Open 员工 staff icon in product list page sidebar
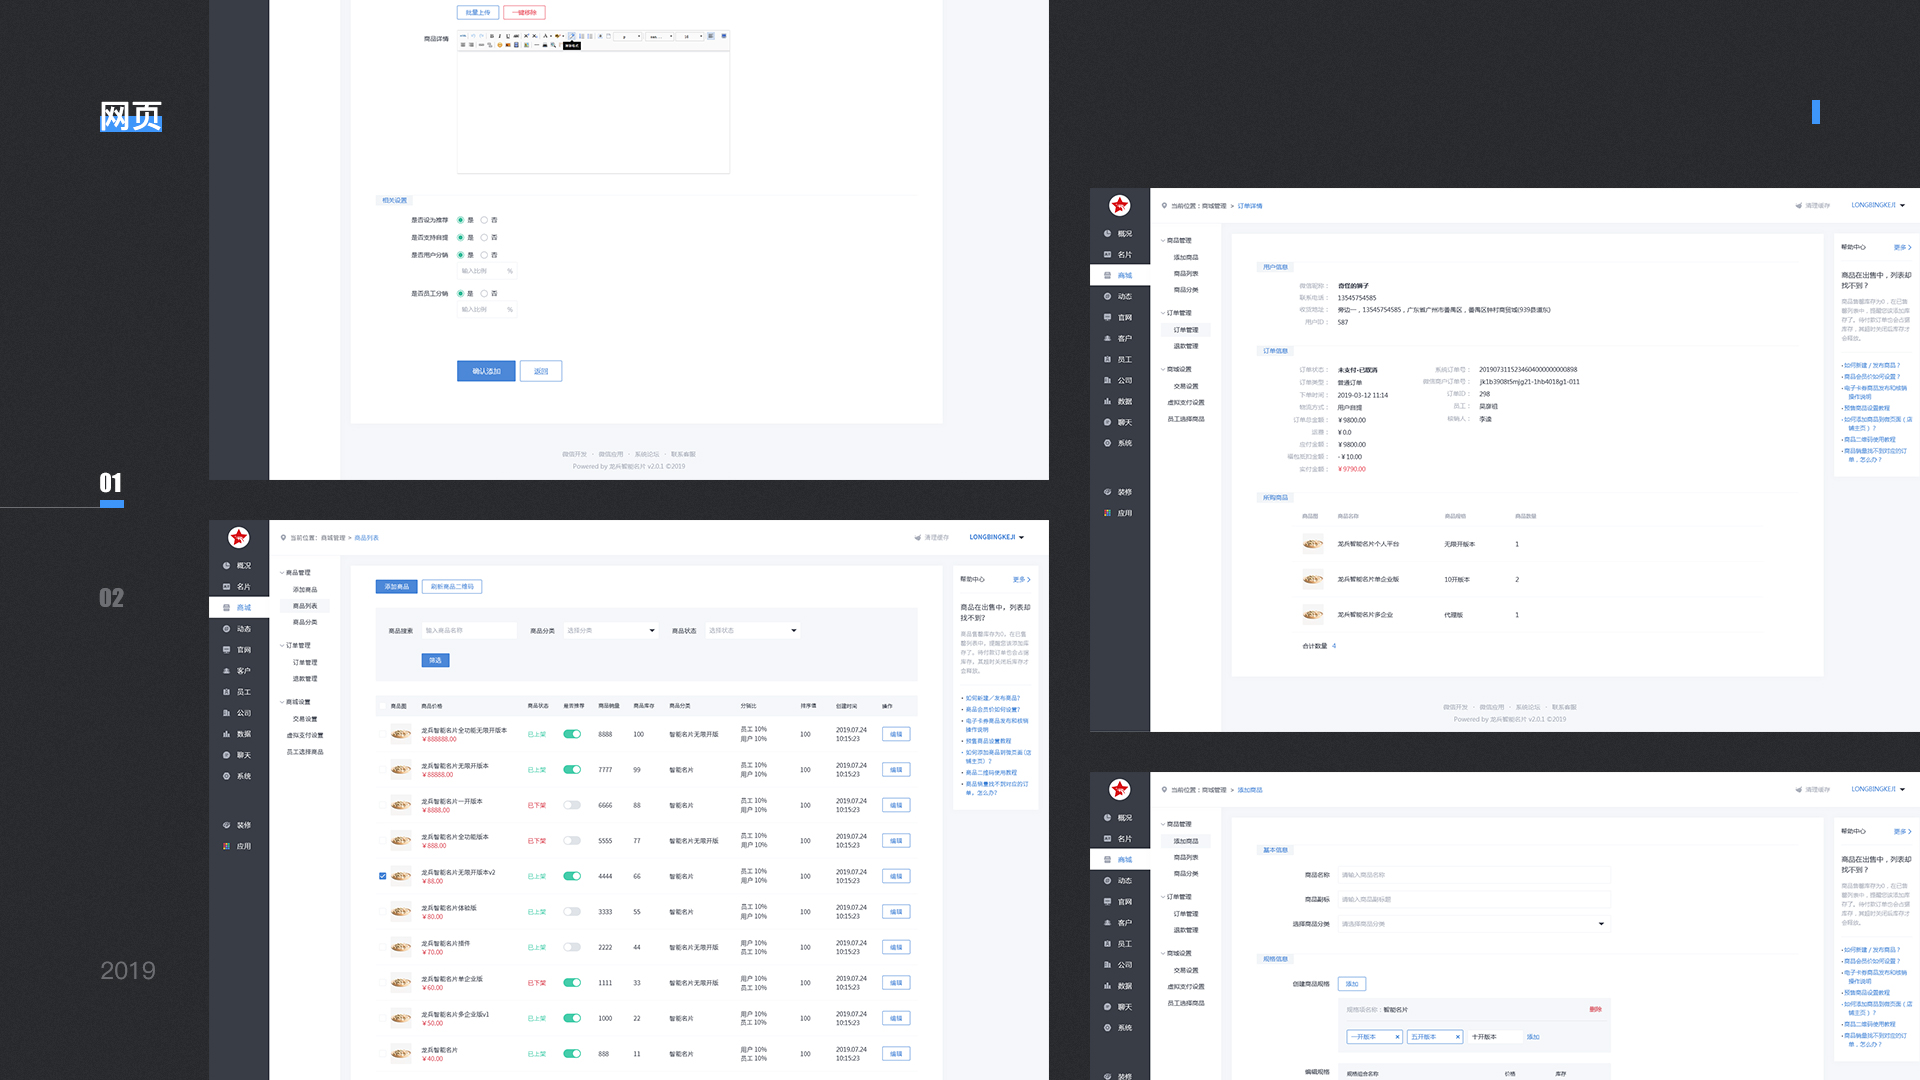 click(227, 692)
